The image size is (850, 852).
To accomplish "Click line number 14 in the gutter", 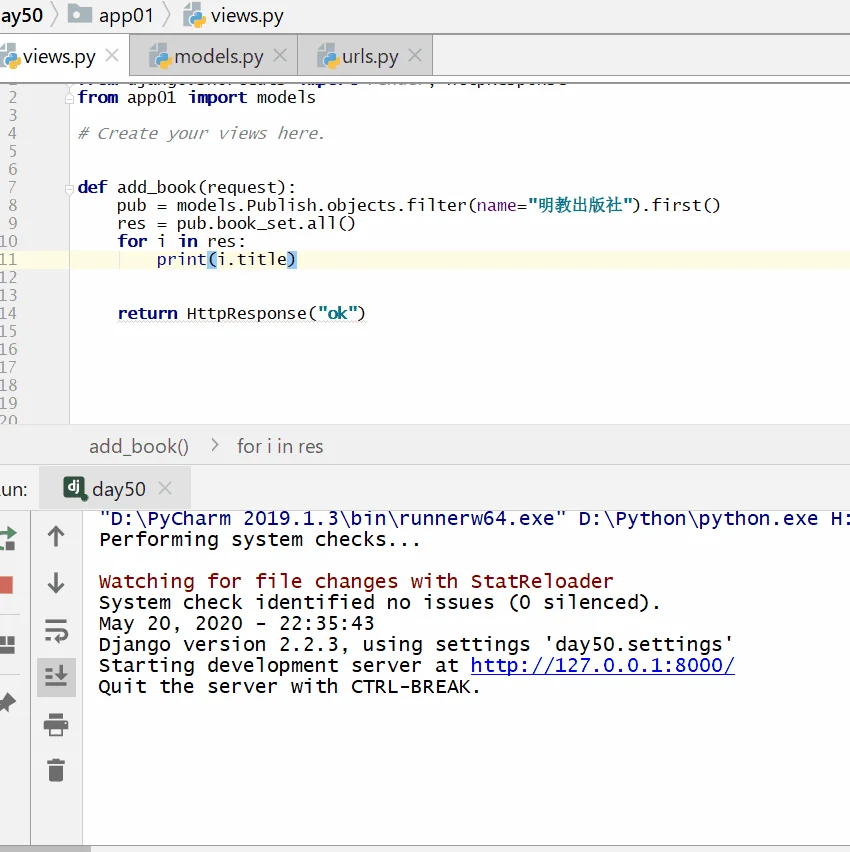I will [x=9, y=313].
